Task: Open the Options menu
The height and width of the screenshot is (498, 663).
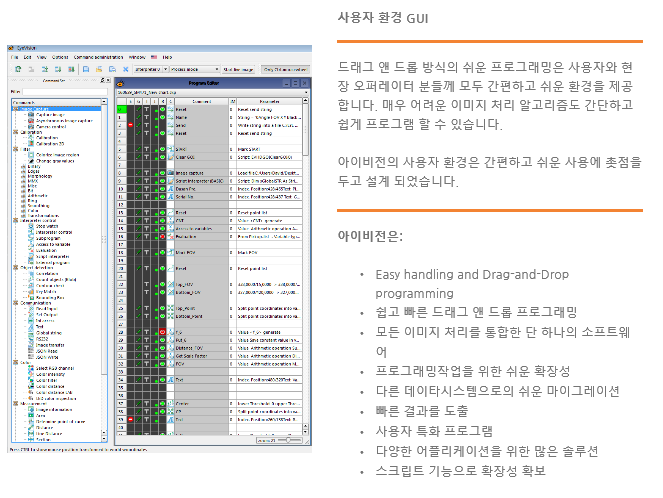Action: 60,58
